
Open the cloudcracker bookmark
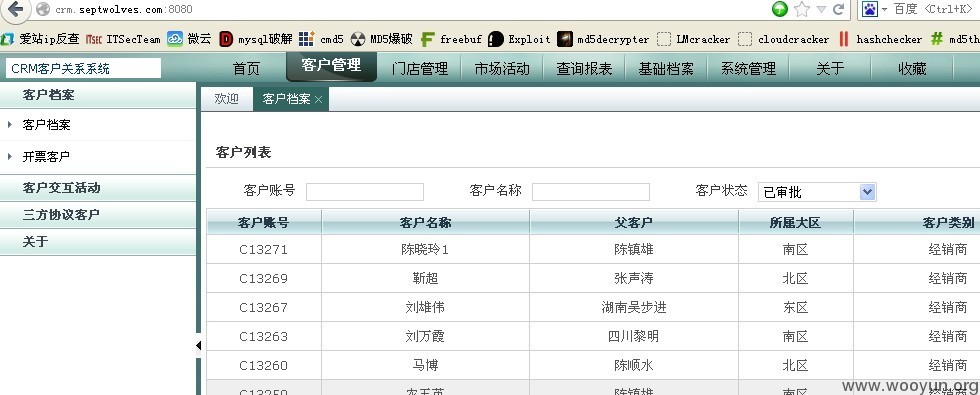click(784, 39)
